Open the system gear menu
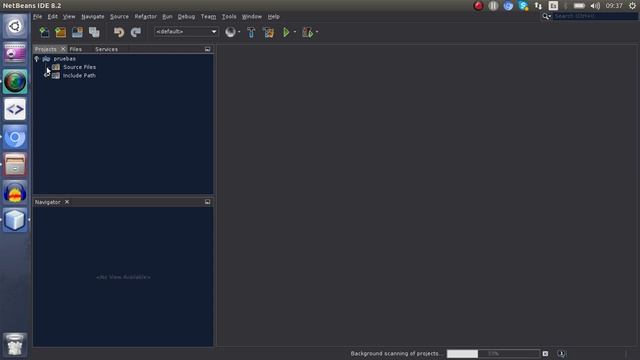This screenshot has width=640, height=360. pos(632,6)
